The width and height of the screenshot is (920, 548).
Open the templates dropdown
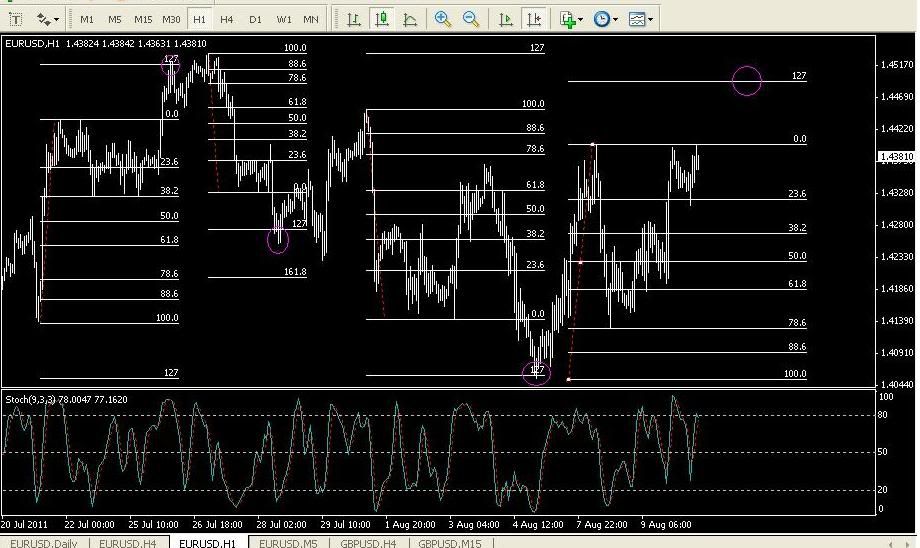641,19
